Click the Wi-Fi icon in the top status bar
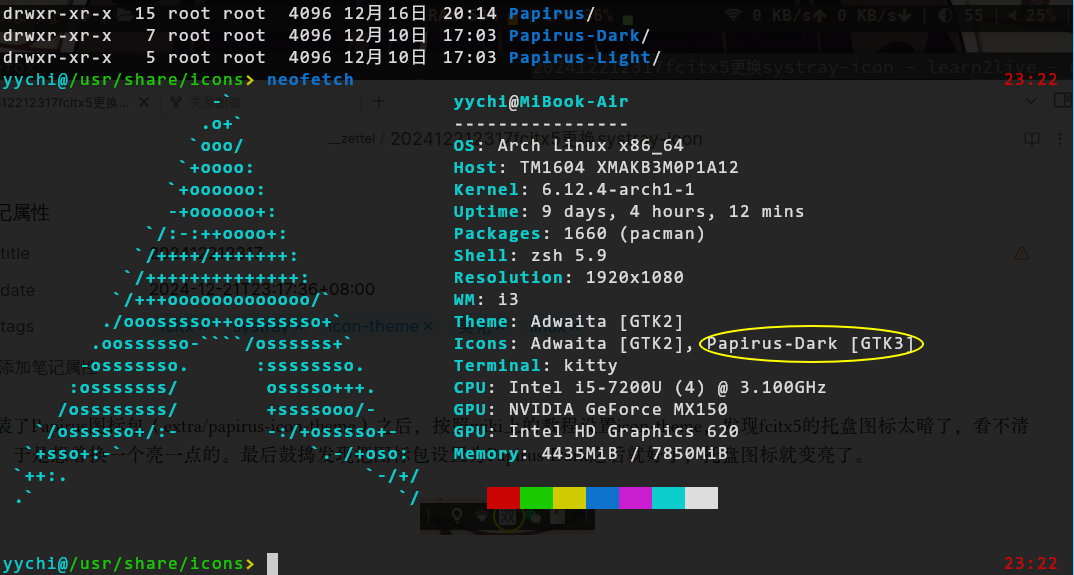The image size is (1074, 575). click(x=735, y=15)
